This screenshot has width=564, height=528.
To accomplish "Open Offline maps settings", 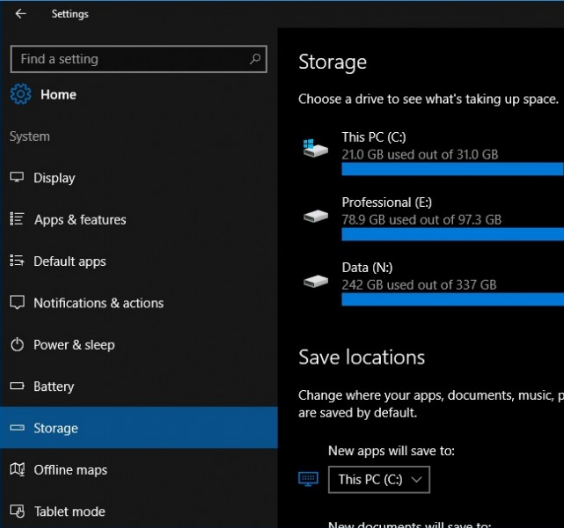I will [x=139, y=470].
